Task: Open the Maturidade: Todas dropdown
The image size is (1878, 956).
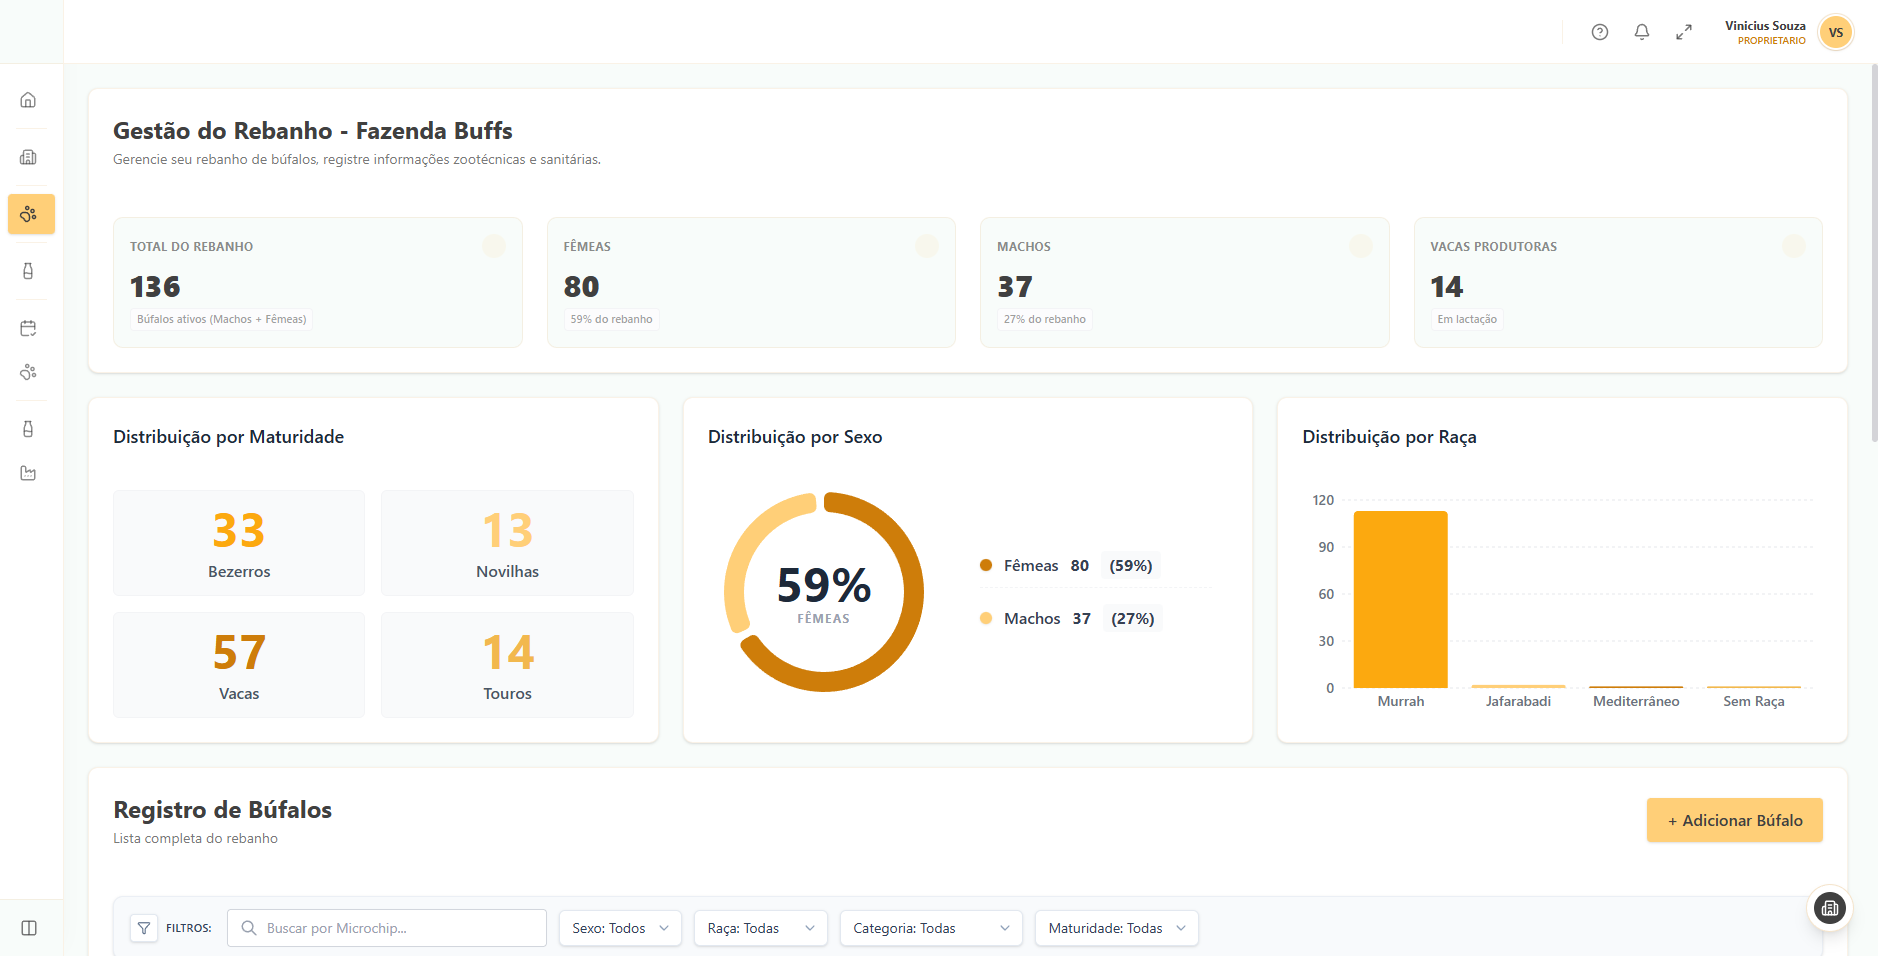Action: coord(1116,928)
